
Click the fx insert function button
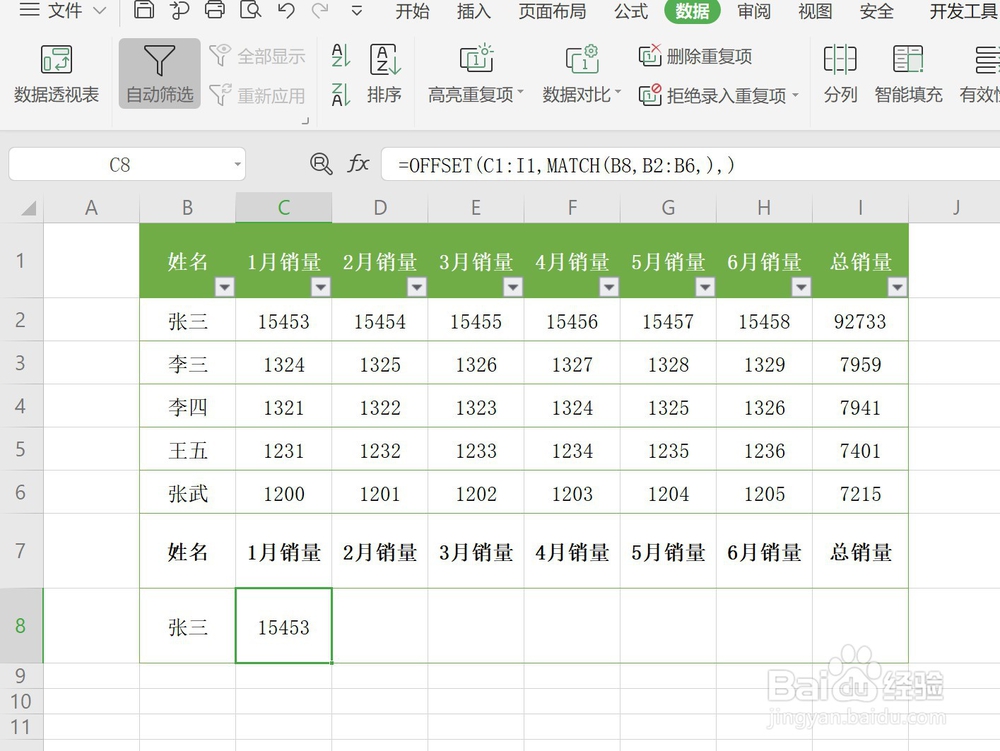click(x=358, y=164)
